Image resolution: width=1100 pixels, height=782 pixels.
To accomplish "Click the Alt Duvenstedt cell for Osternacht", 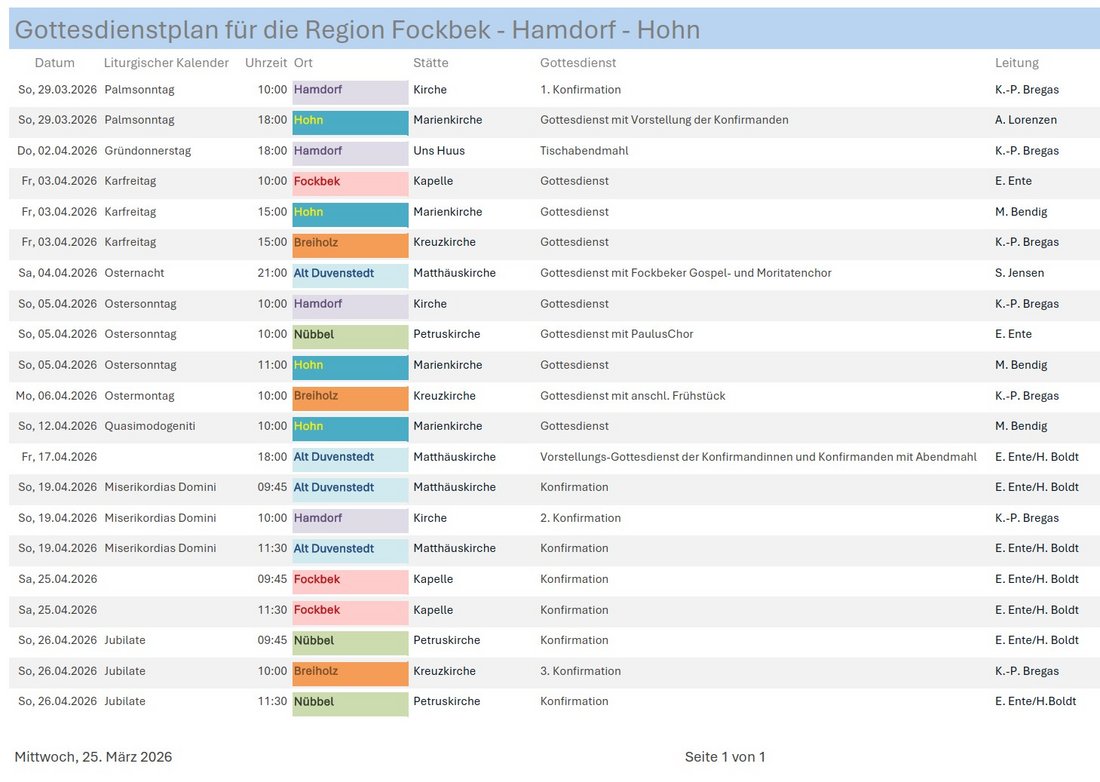I will pyautogui.click(x=350, y=273).
